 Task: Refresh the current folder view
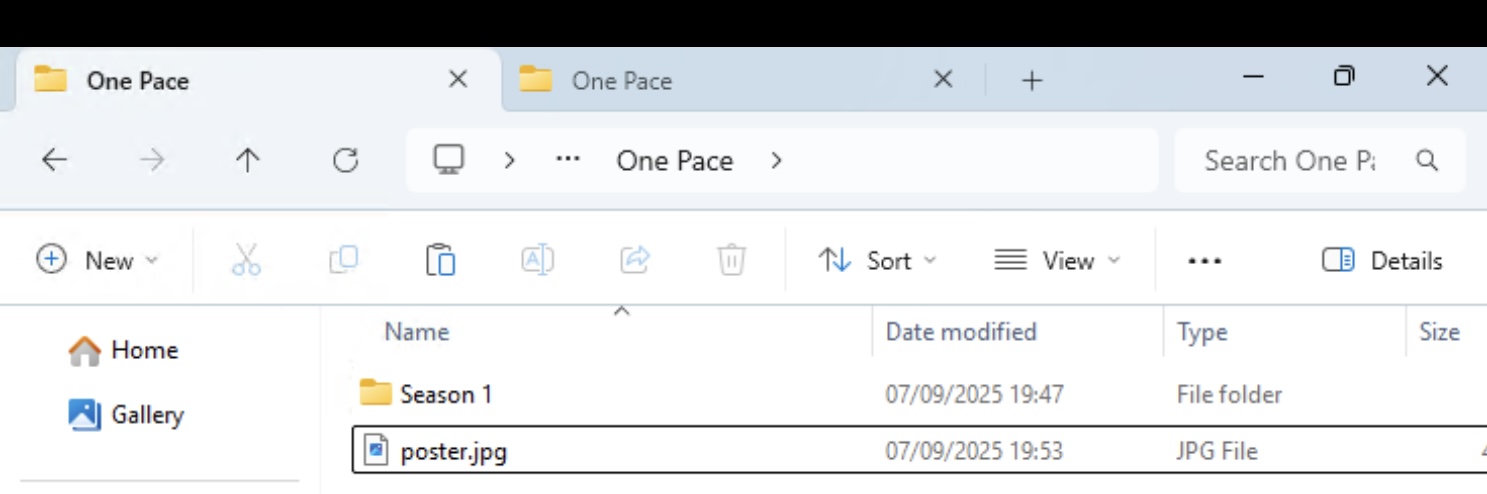(345, 160)
